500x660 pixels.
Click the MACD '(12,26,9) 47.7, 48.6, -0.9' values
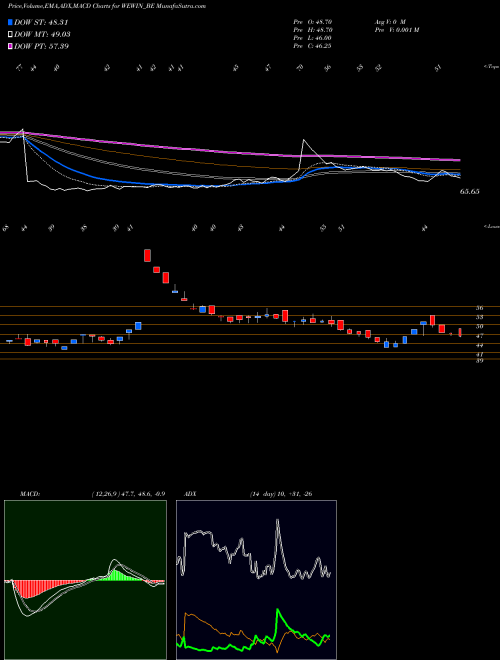(x=128, y=494)
